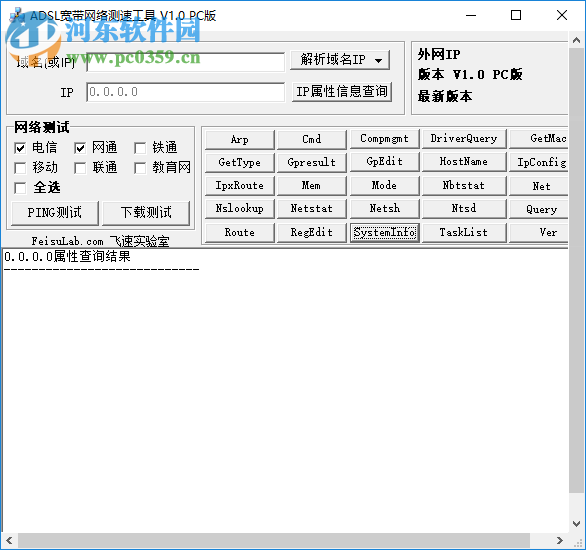Check the 电信 checkbox
The image size is (586, 550).
[20, 148]
